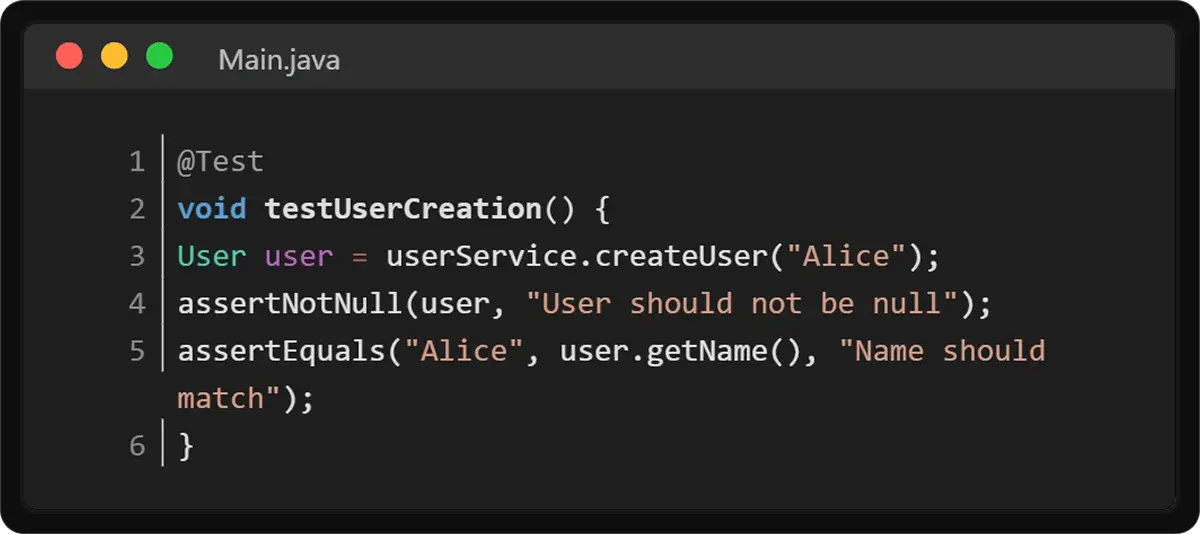The height and width of the screenshot is (534, 1200).
Task: Click the wrapped match"); continuation line
Action: 246,398
